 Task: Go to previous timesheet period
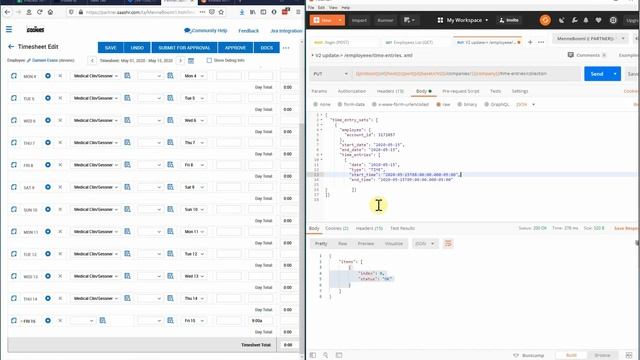(x=92, y=60)
